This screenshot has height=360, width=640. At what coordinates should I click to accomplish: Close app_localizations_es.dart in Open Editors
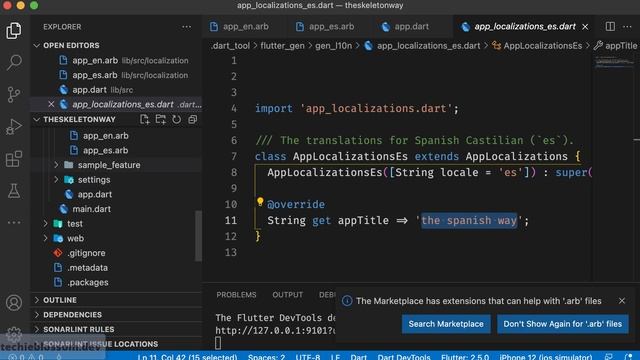click(x=51, y=104)
